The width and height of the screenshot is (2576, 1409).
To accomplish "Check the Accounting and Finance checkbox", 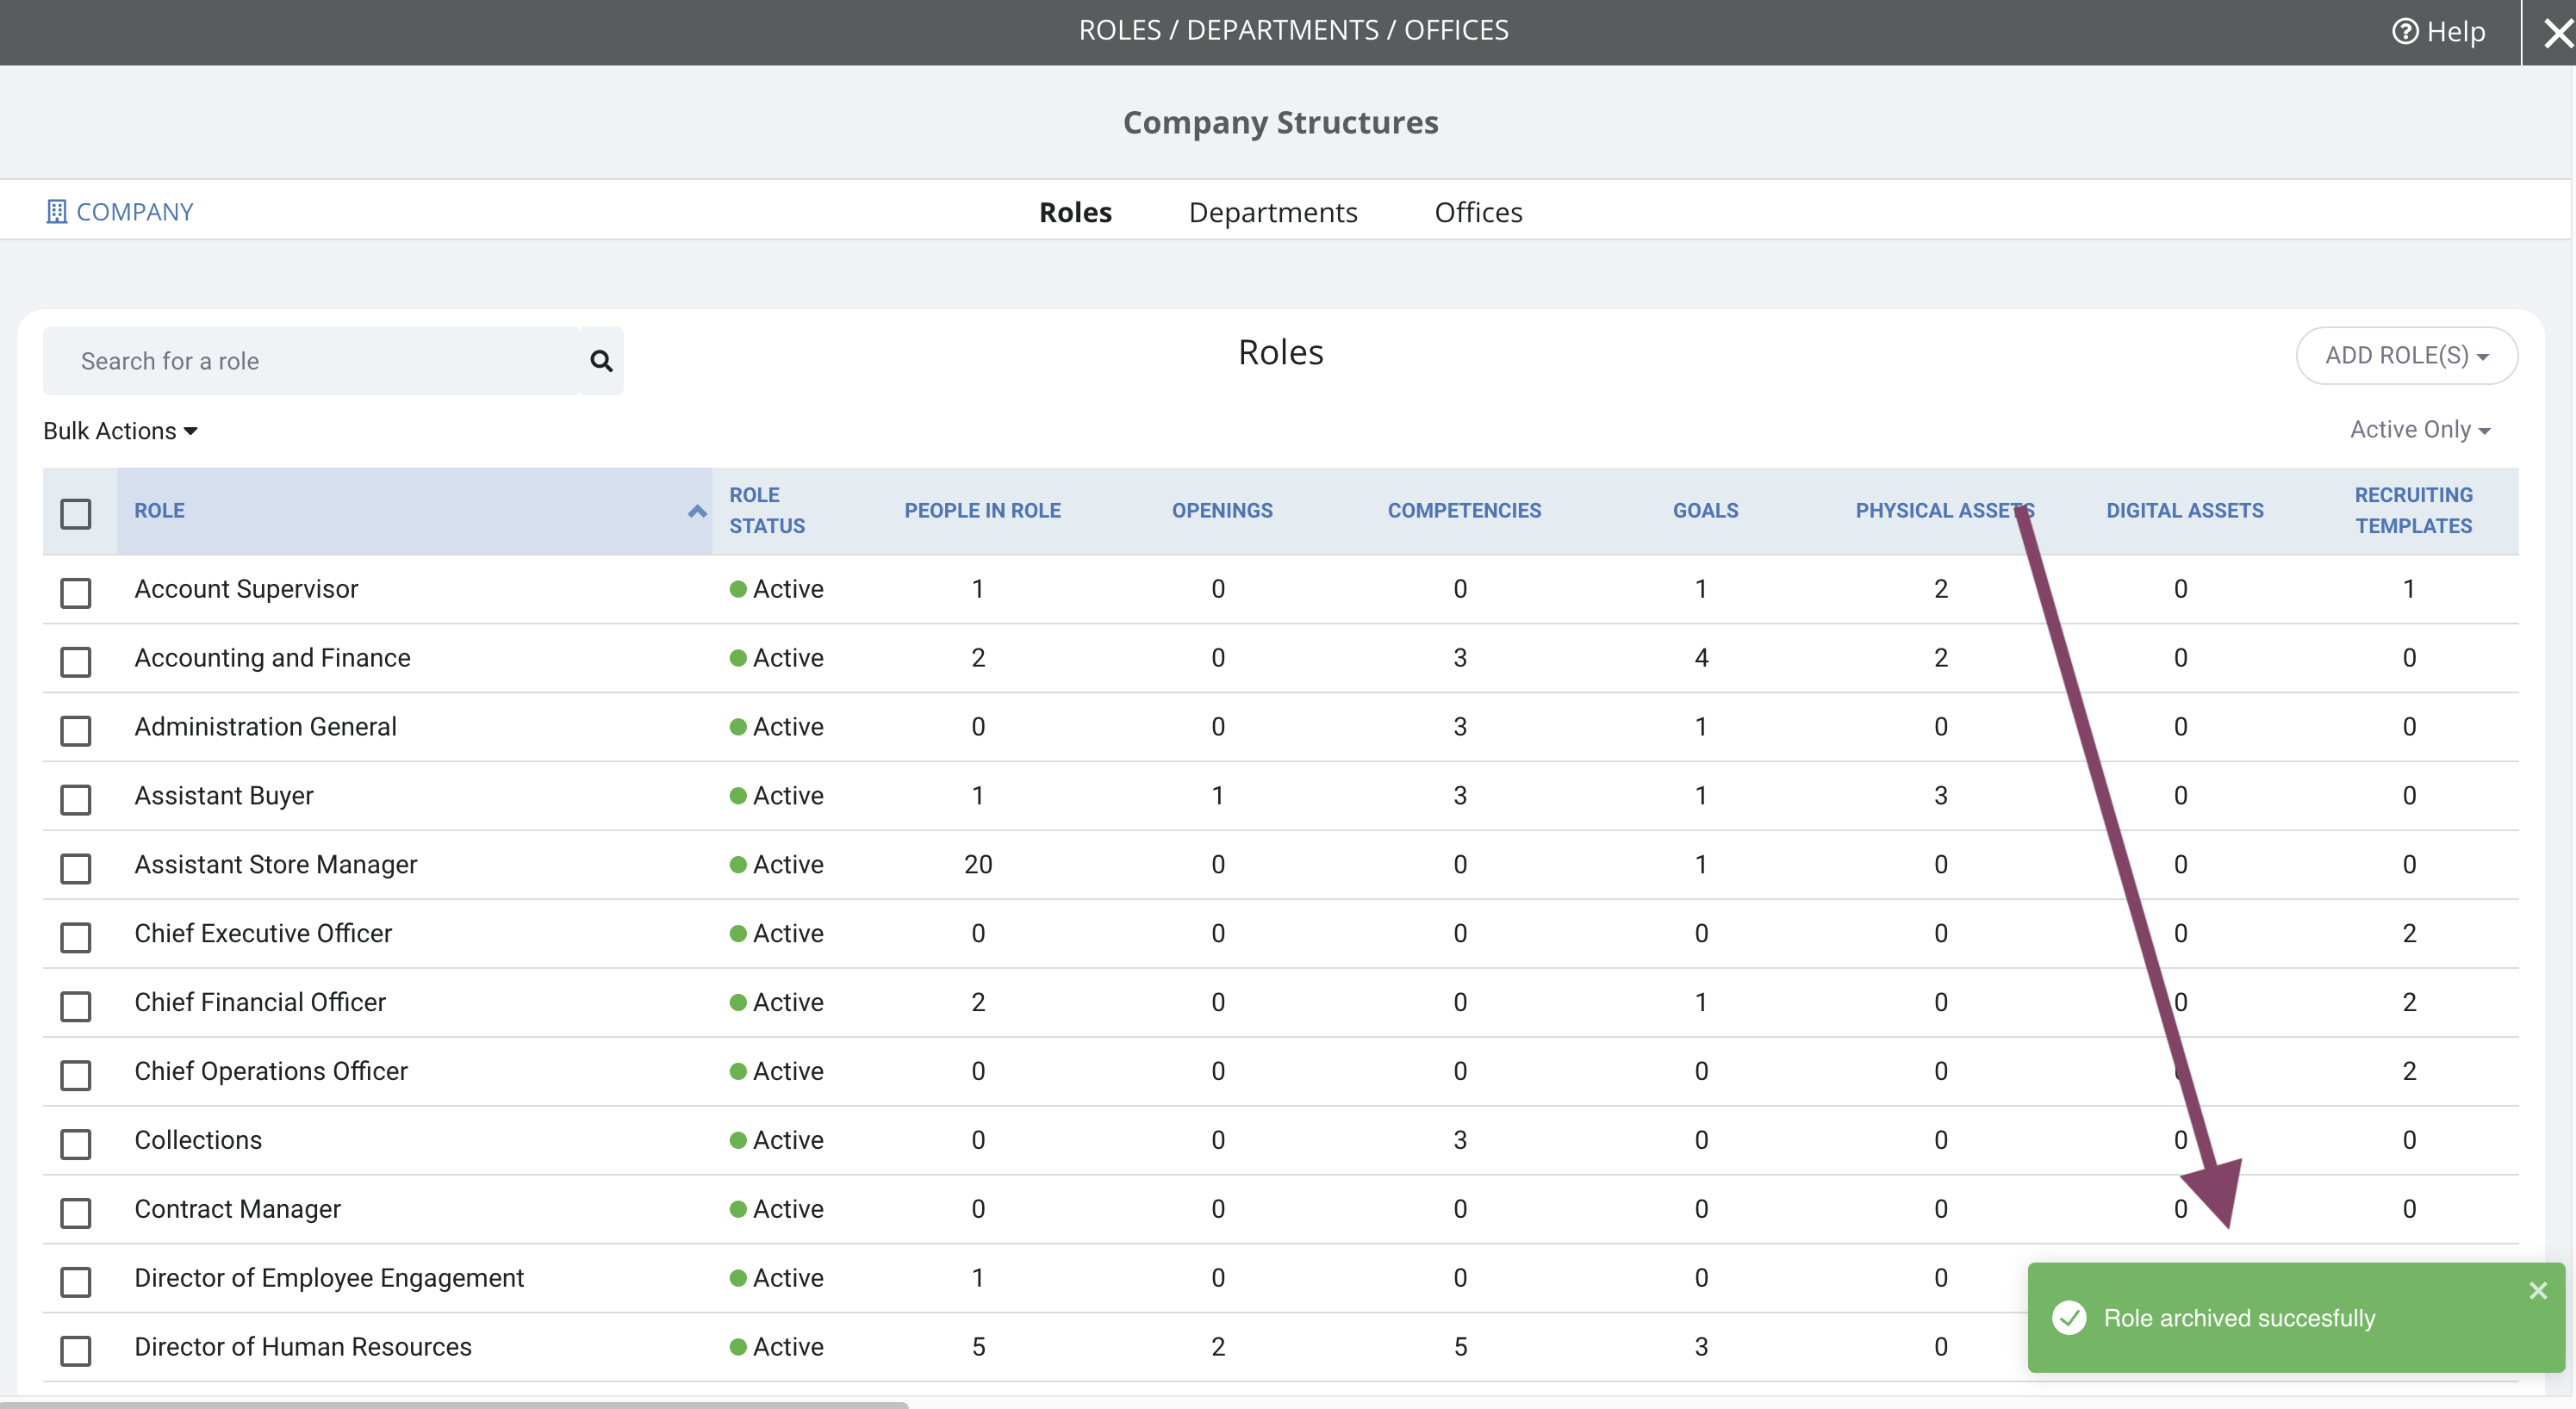I will click(x=76, y=661).
